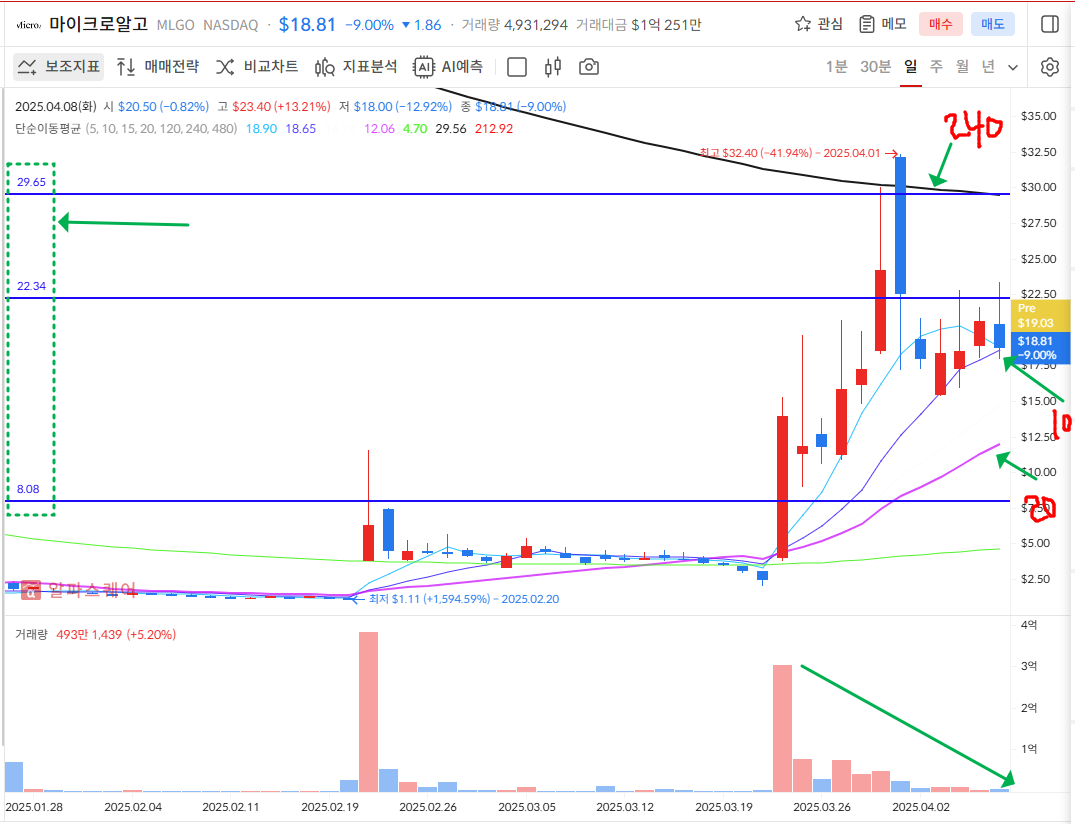The height and width of the screenshot is (824, 1075).
Task: Open the 매매전략 trading strategy tool
Action: pyautogui.click(x=158, y=66)
